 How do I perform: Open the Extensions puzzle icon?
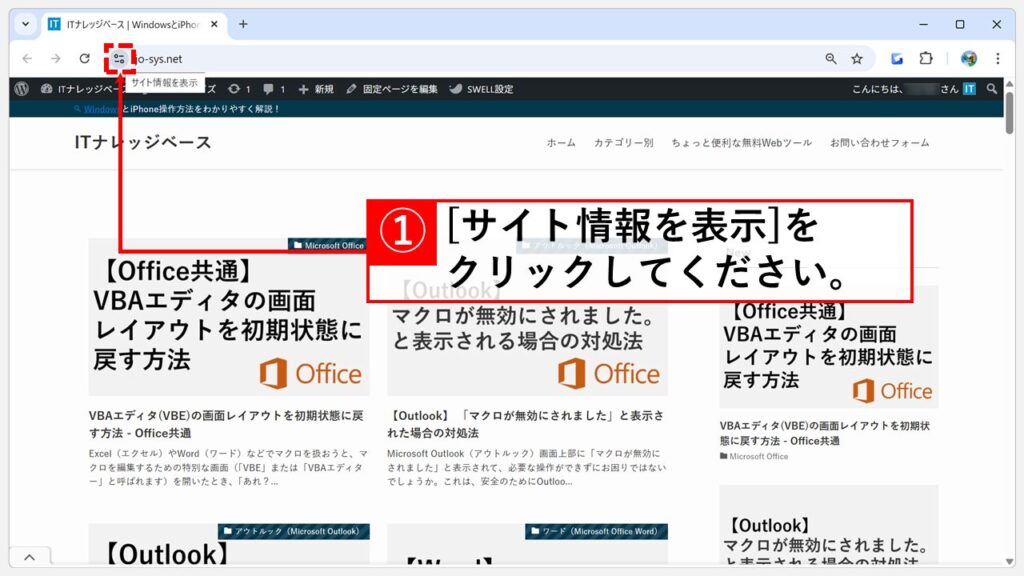pyautogui.click(x=926, y=59)
